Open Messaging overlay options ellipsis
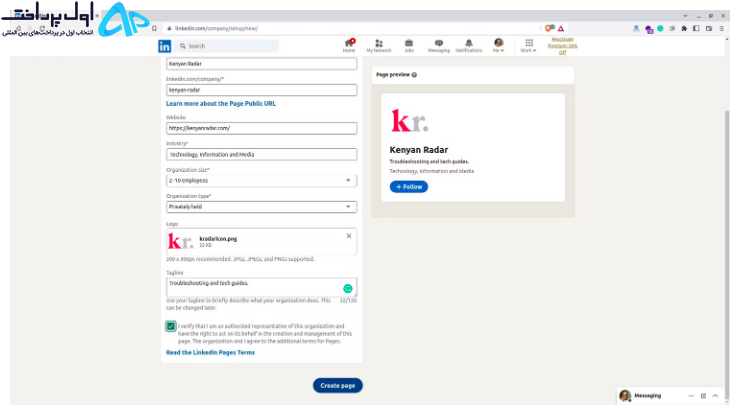The width and height of the screenshot is (739, 408). [x=691, y=396]
